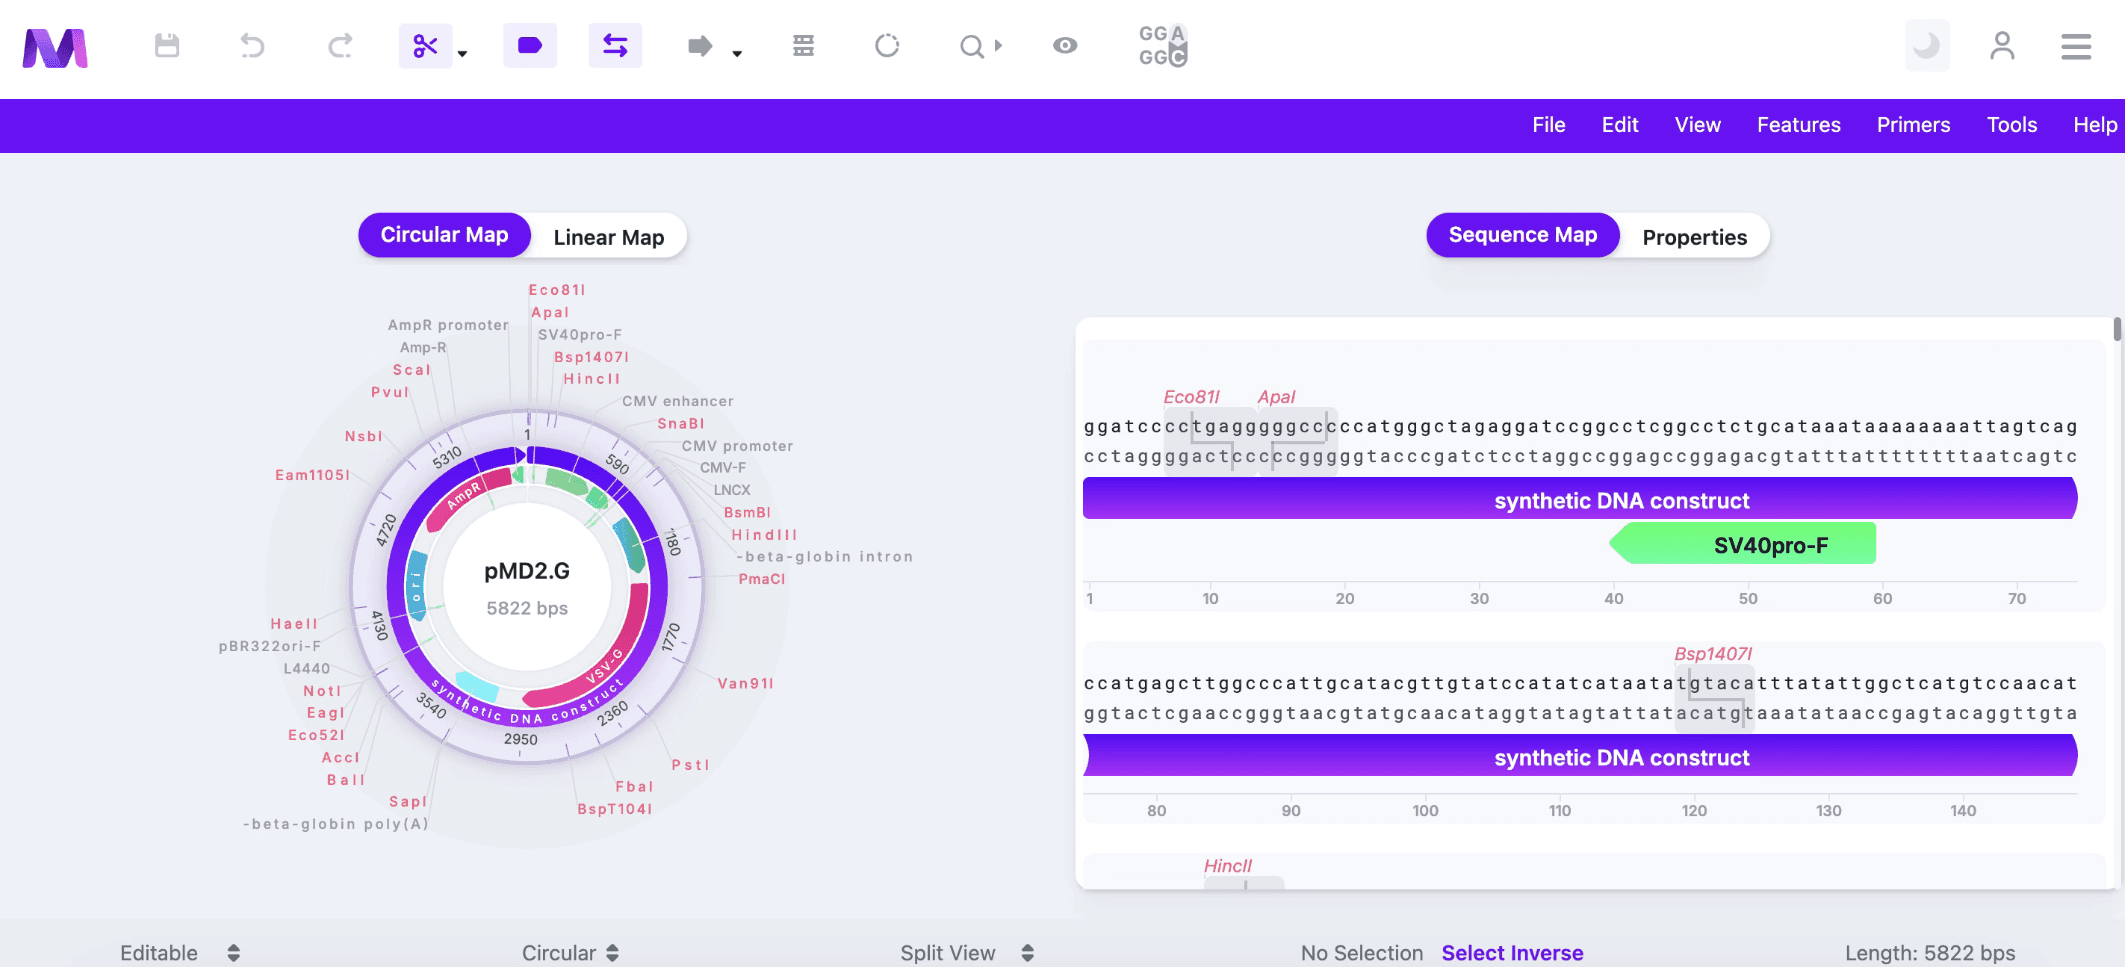The image size is (2125, 967).
Task: Click the redo arrow icon
Action: coord(340,46)
